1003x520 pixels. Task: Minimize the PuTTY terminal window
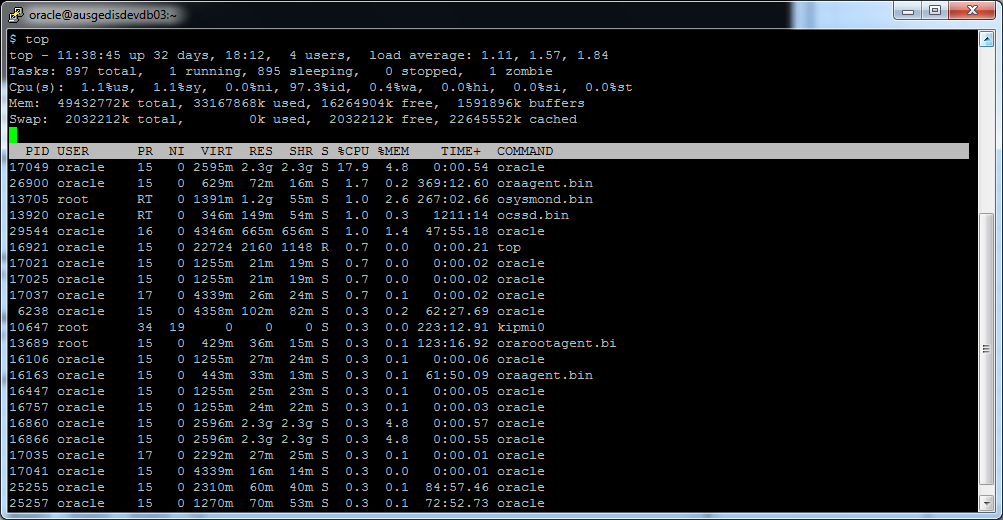coord(908,11)
